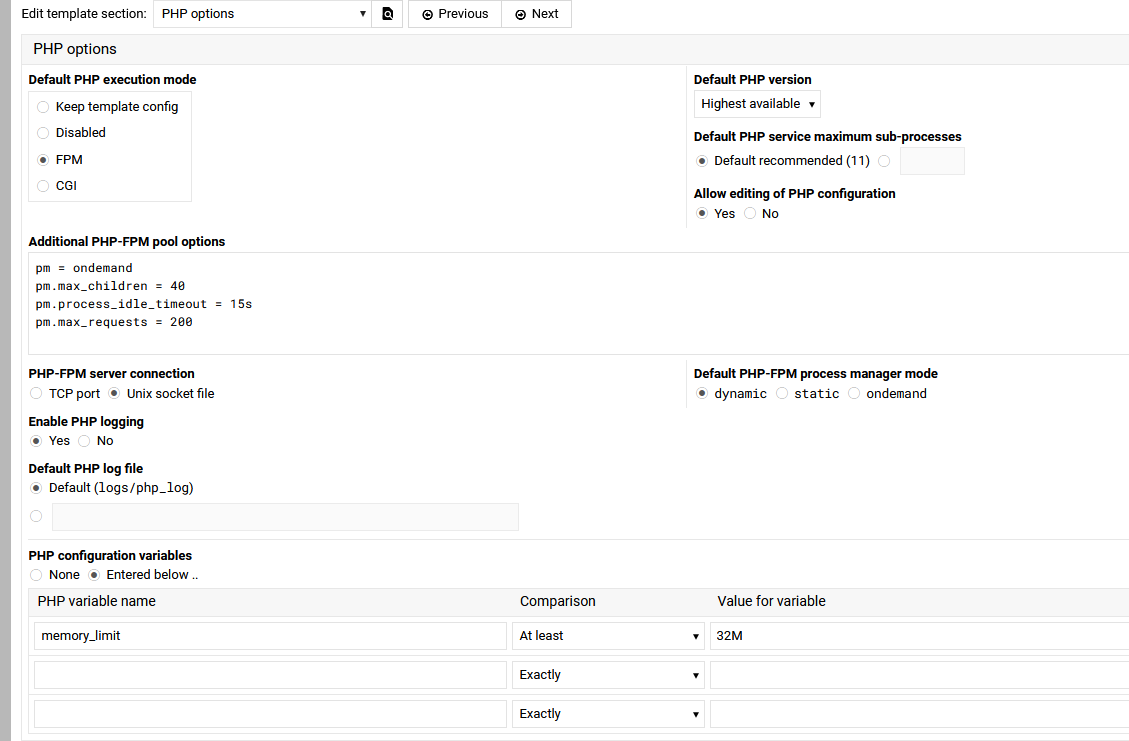Click the 32M value field
Image resolution: width=1129 pixels, height=741 pixels.
pos(919,636)
